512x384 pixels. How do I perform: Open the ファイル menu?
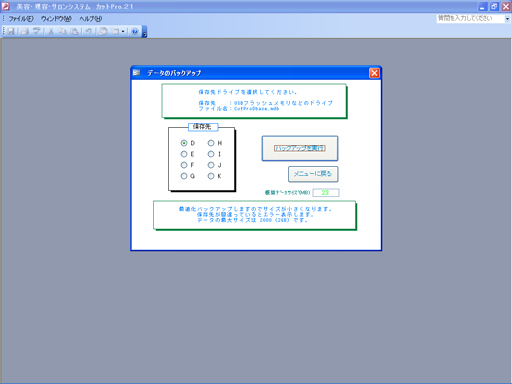(21, 19)
